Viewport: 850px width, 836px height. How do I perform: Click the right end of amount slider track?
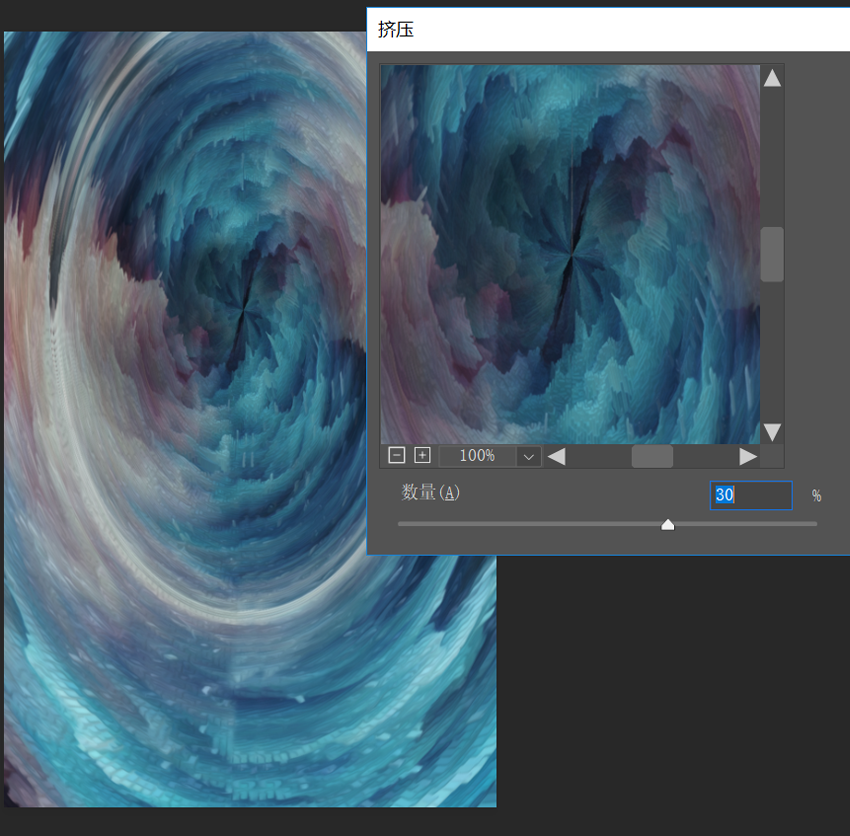(815, 524)
